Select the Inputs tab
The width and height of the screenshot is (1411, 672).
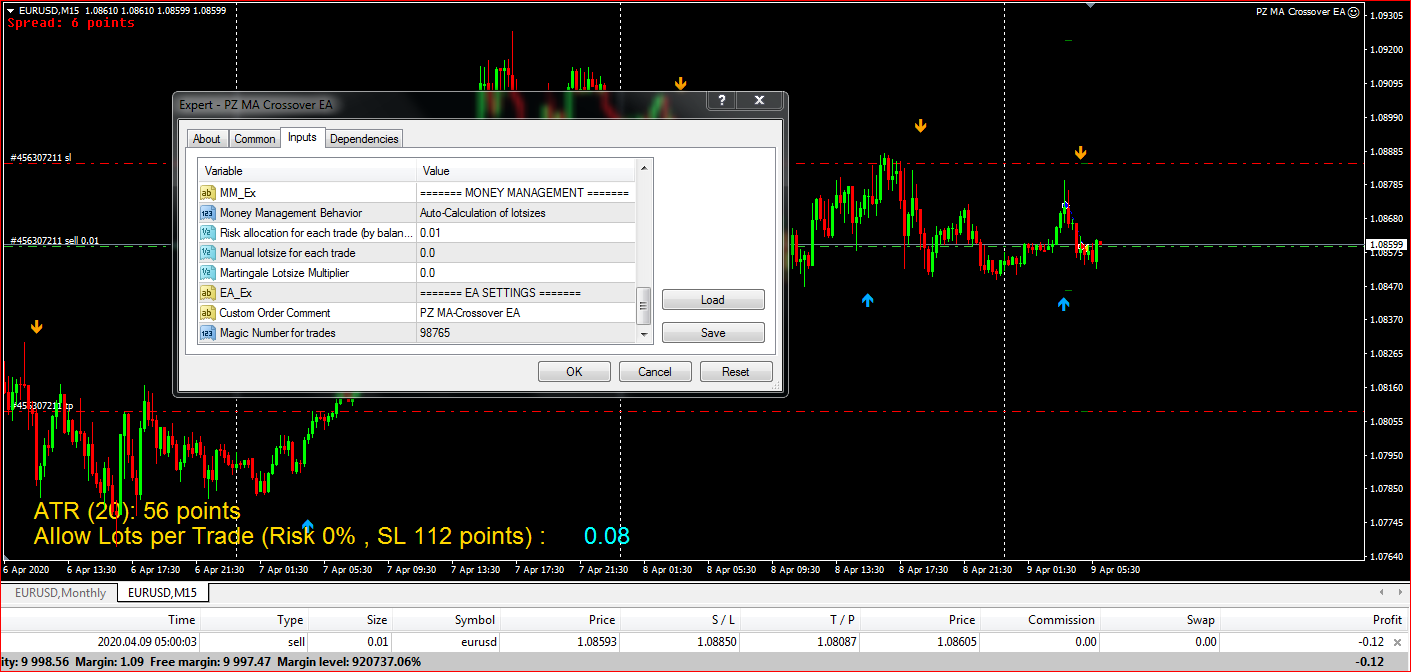point(302,137)
